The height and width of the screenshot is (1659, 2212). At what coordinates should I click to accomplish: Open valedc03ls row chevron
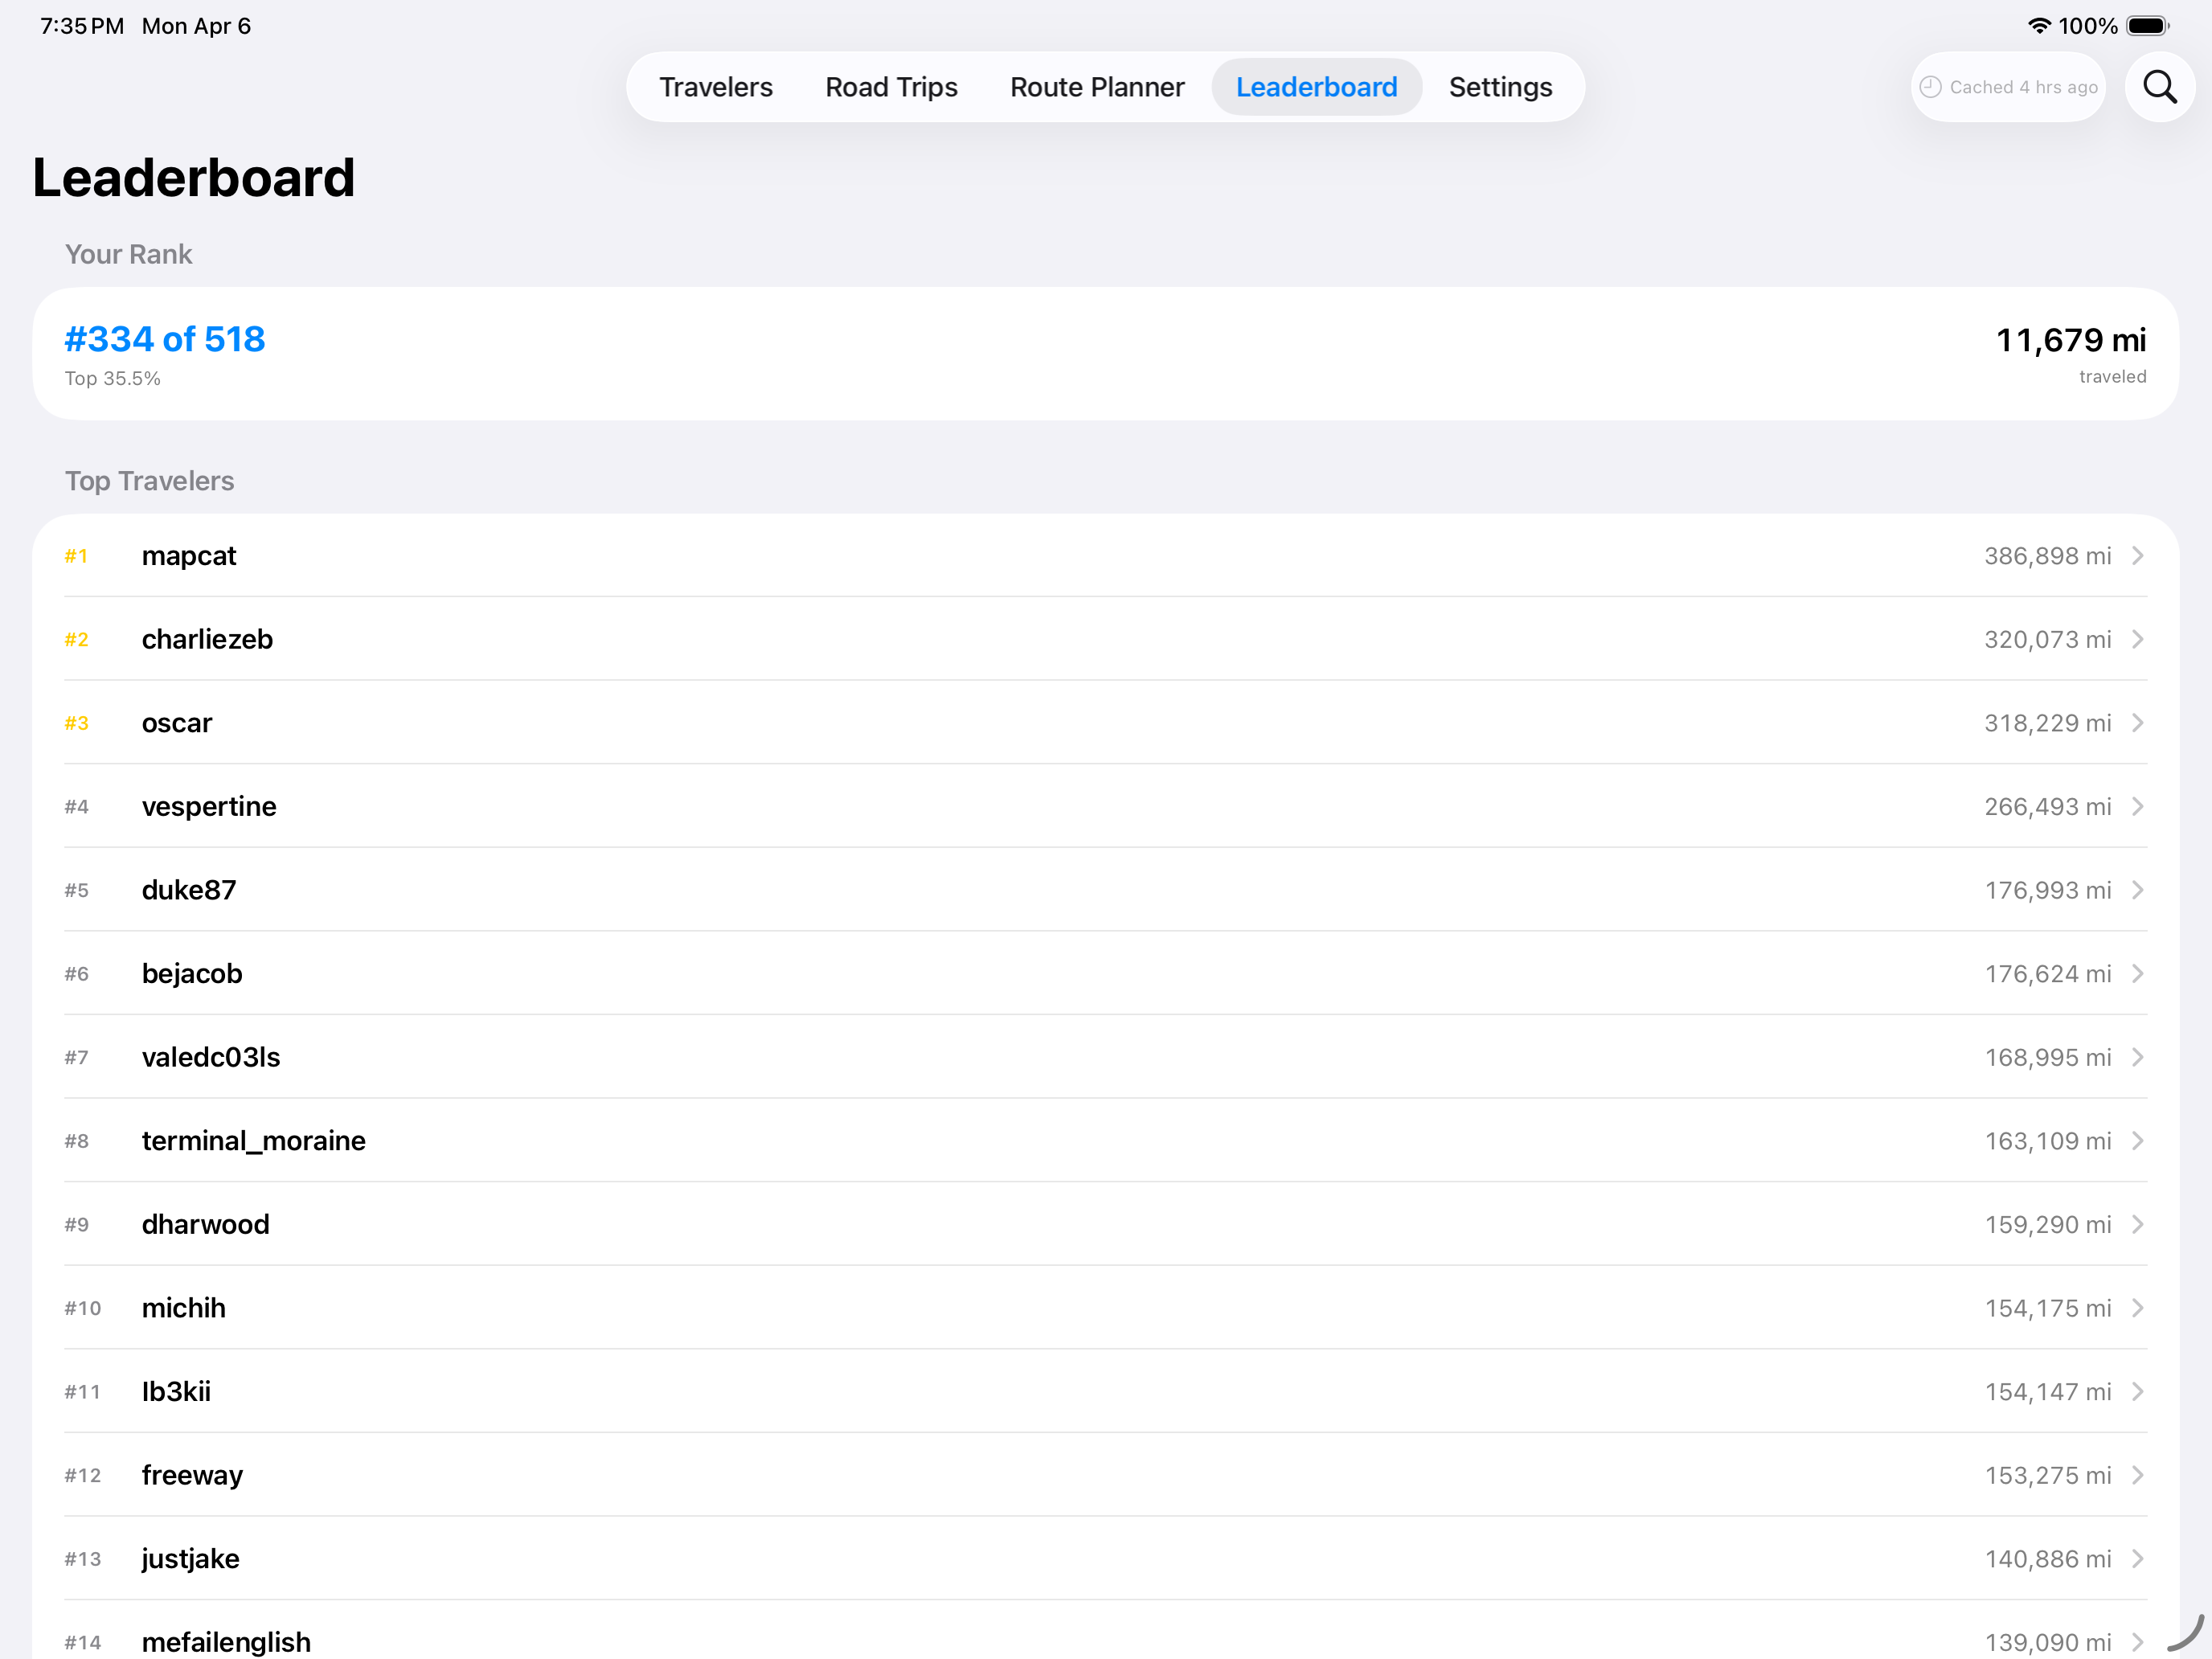(x=2137, y=1058)
